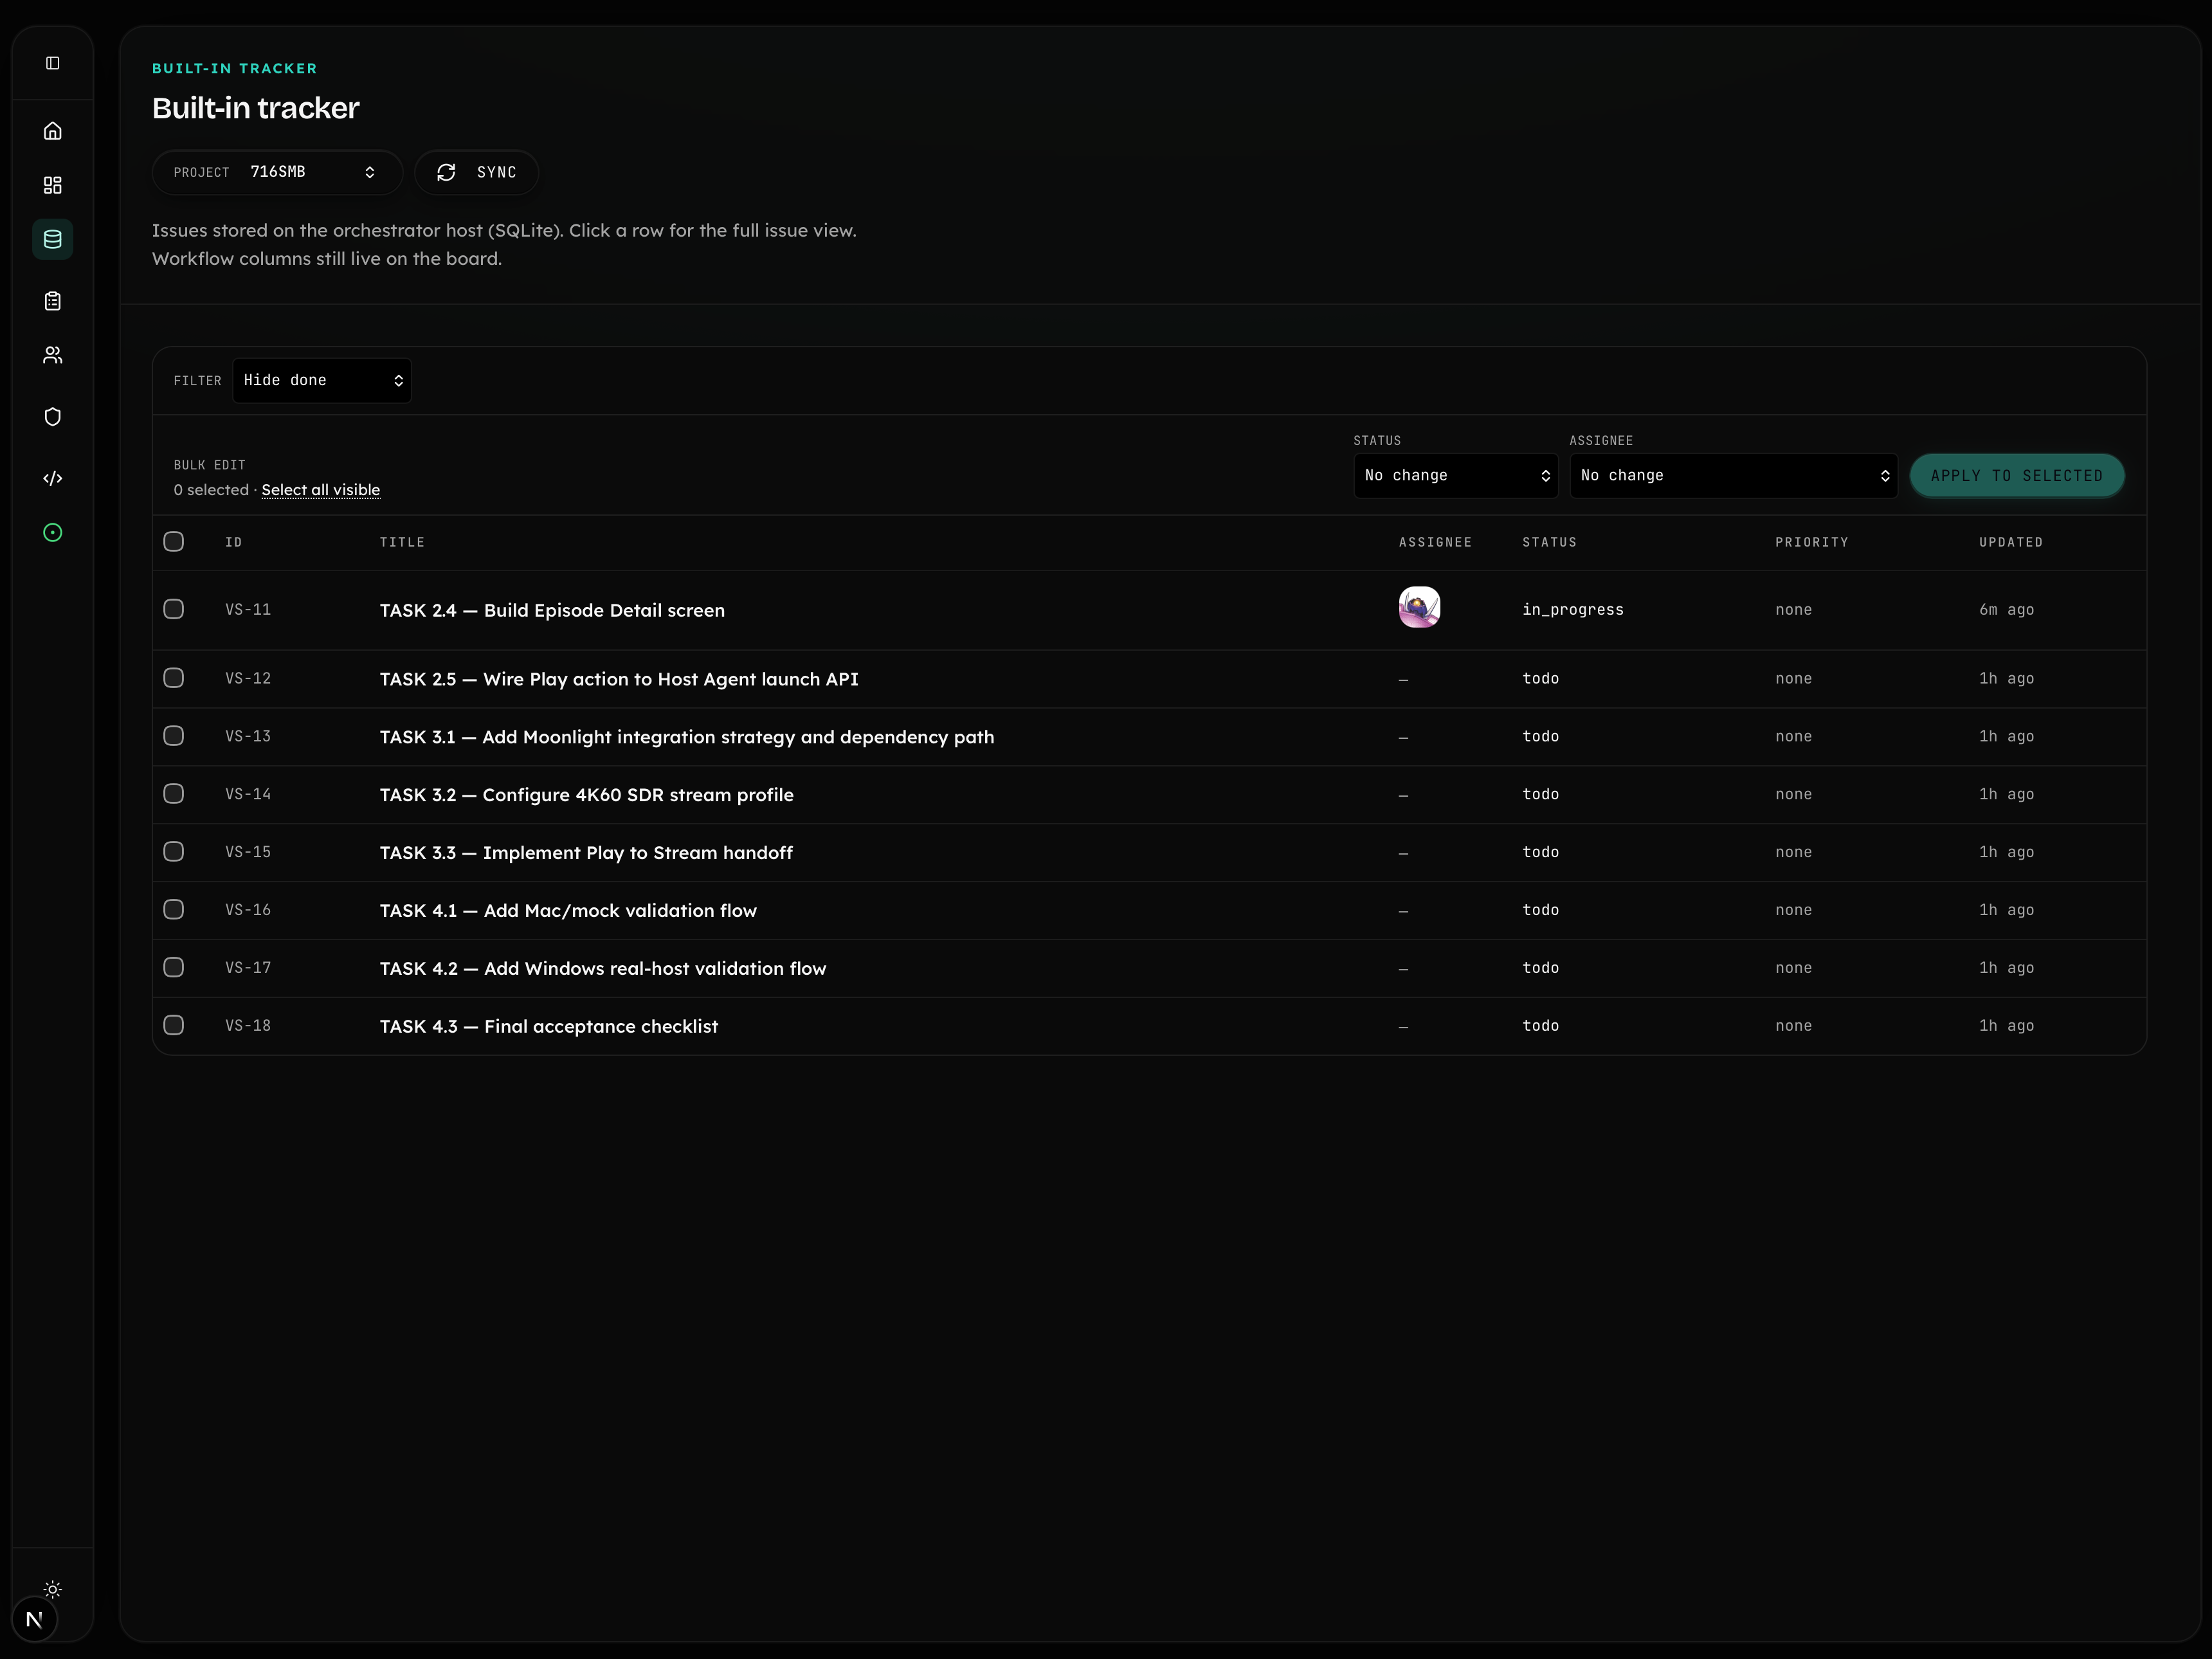Click the PRIORITY column header
Viewport: 2212px width, 1659px height.
(1811, 542)
